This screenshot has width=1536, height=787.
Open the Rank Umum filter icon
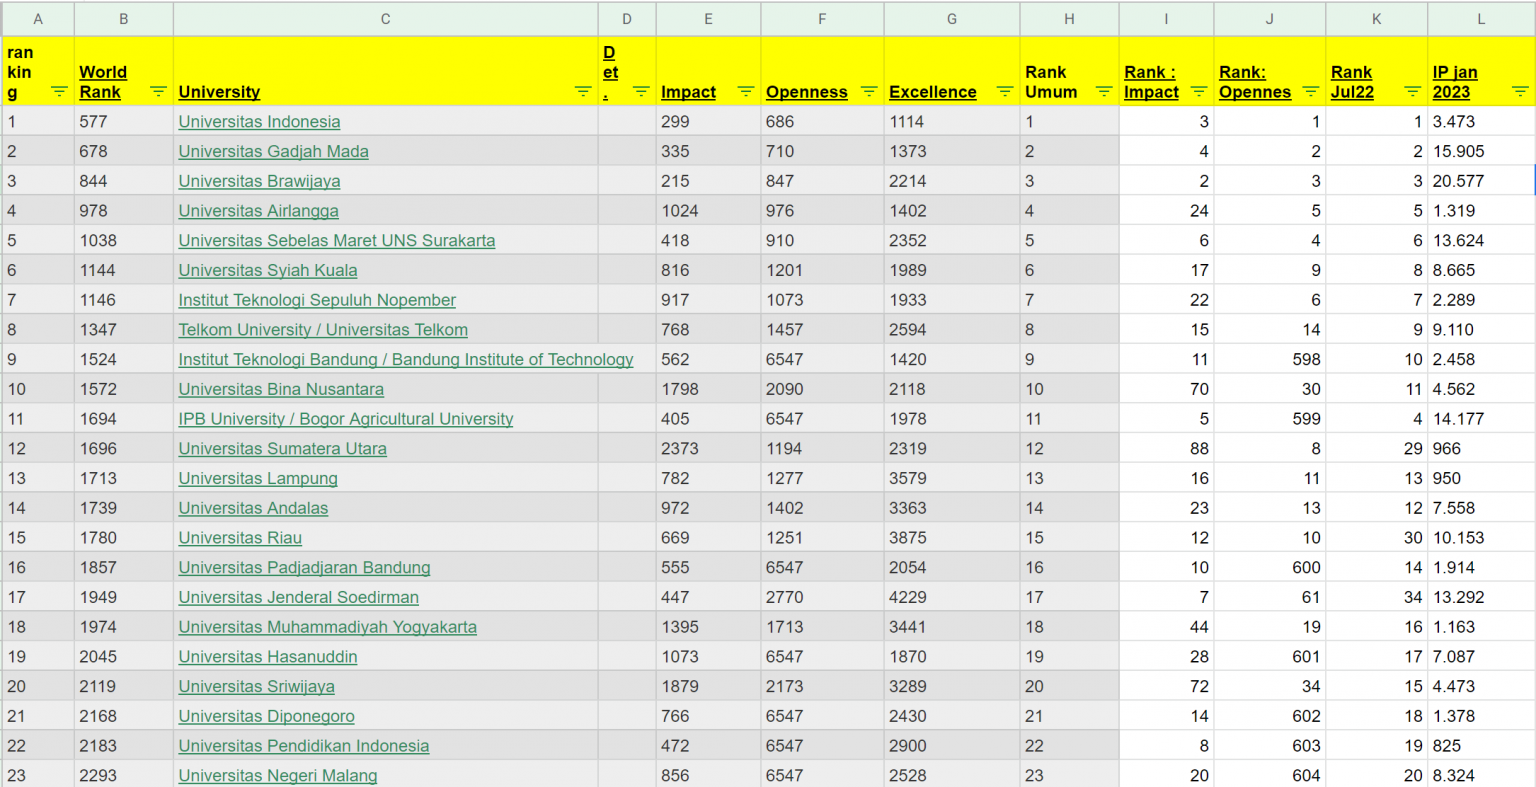[1103, 92]
